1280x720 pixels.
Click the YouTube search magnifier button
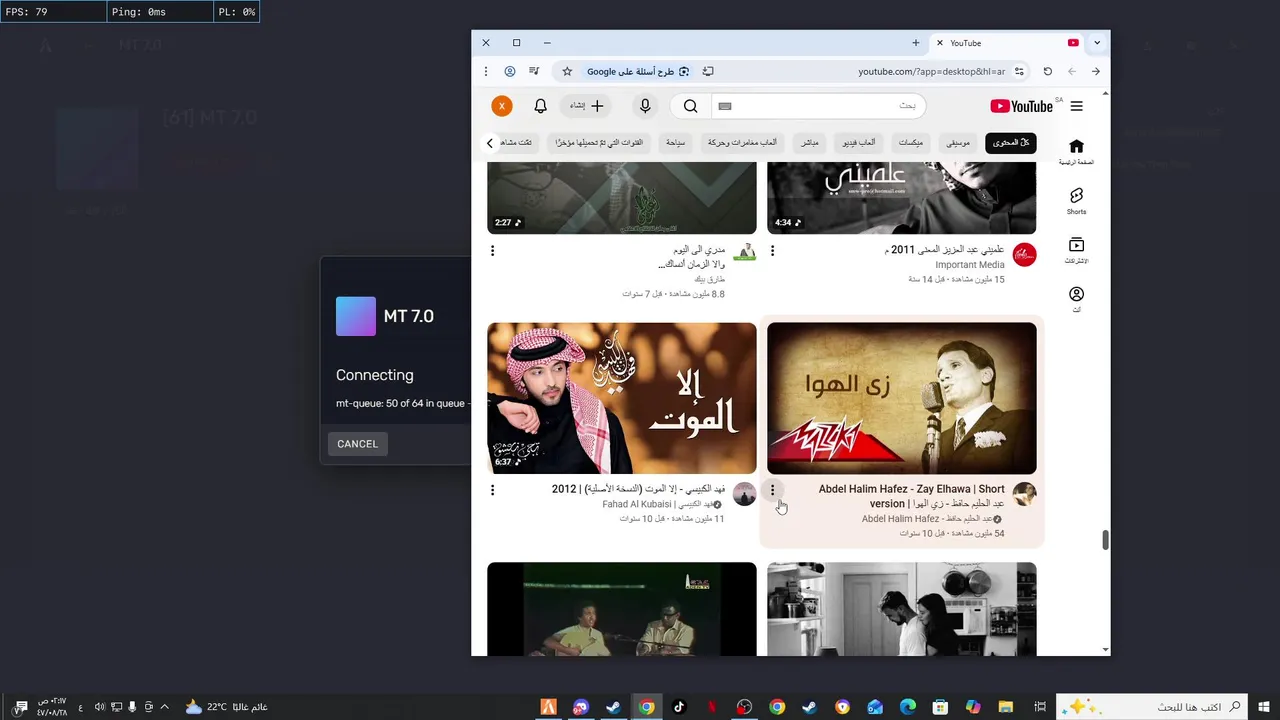[x=691, y=106]
